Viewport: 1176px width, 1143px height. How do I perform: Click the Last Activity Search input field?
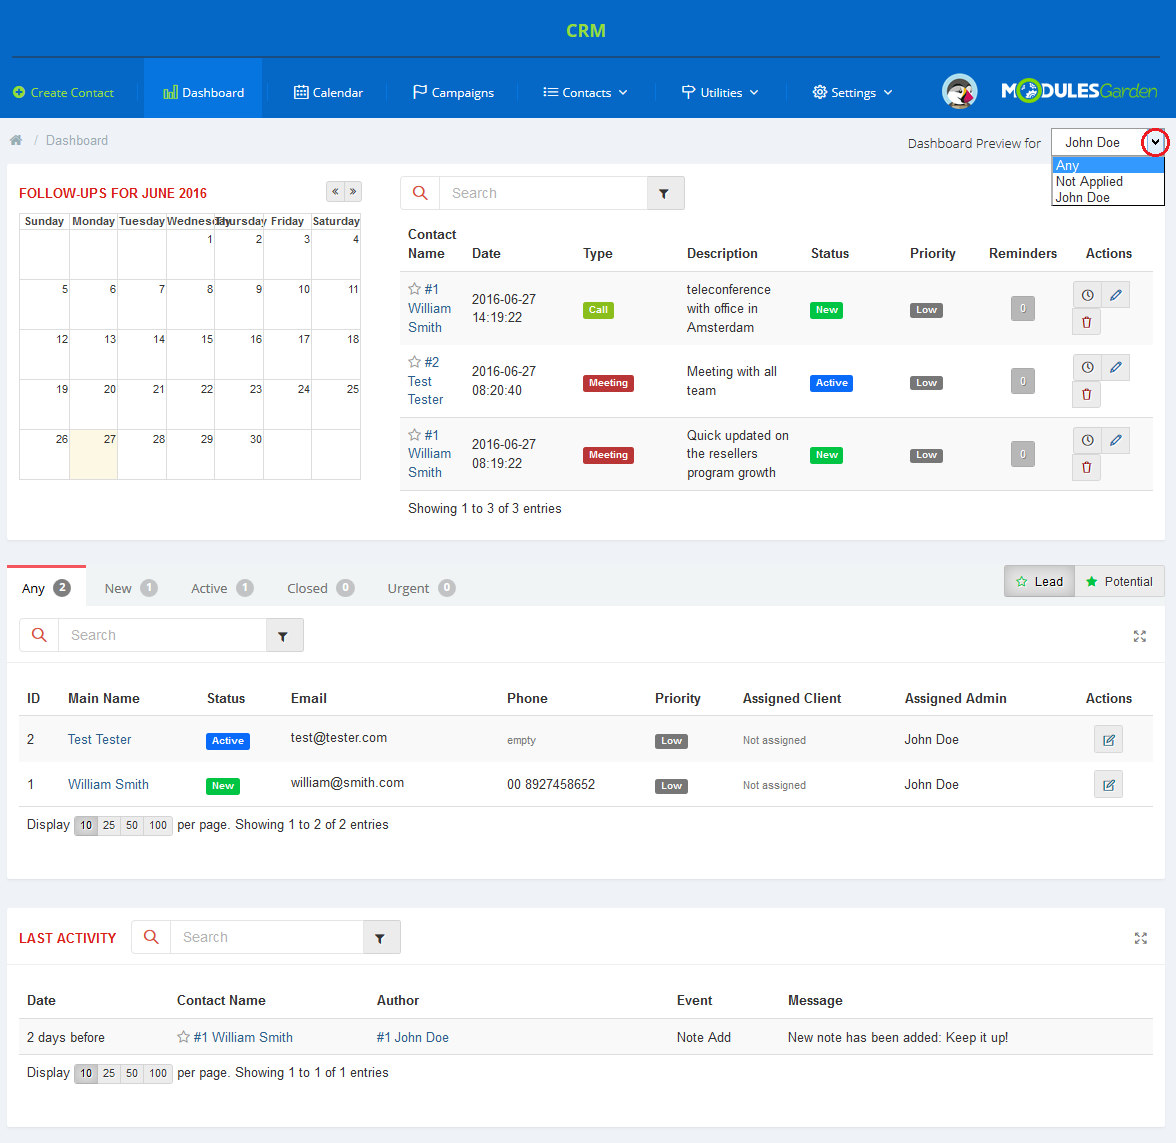(267, 938)
